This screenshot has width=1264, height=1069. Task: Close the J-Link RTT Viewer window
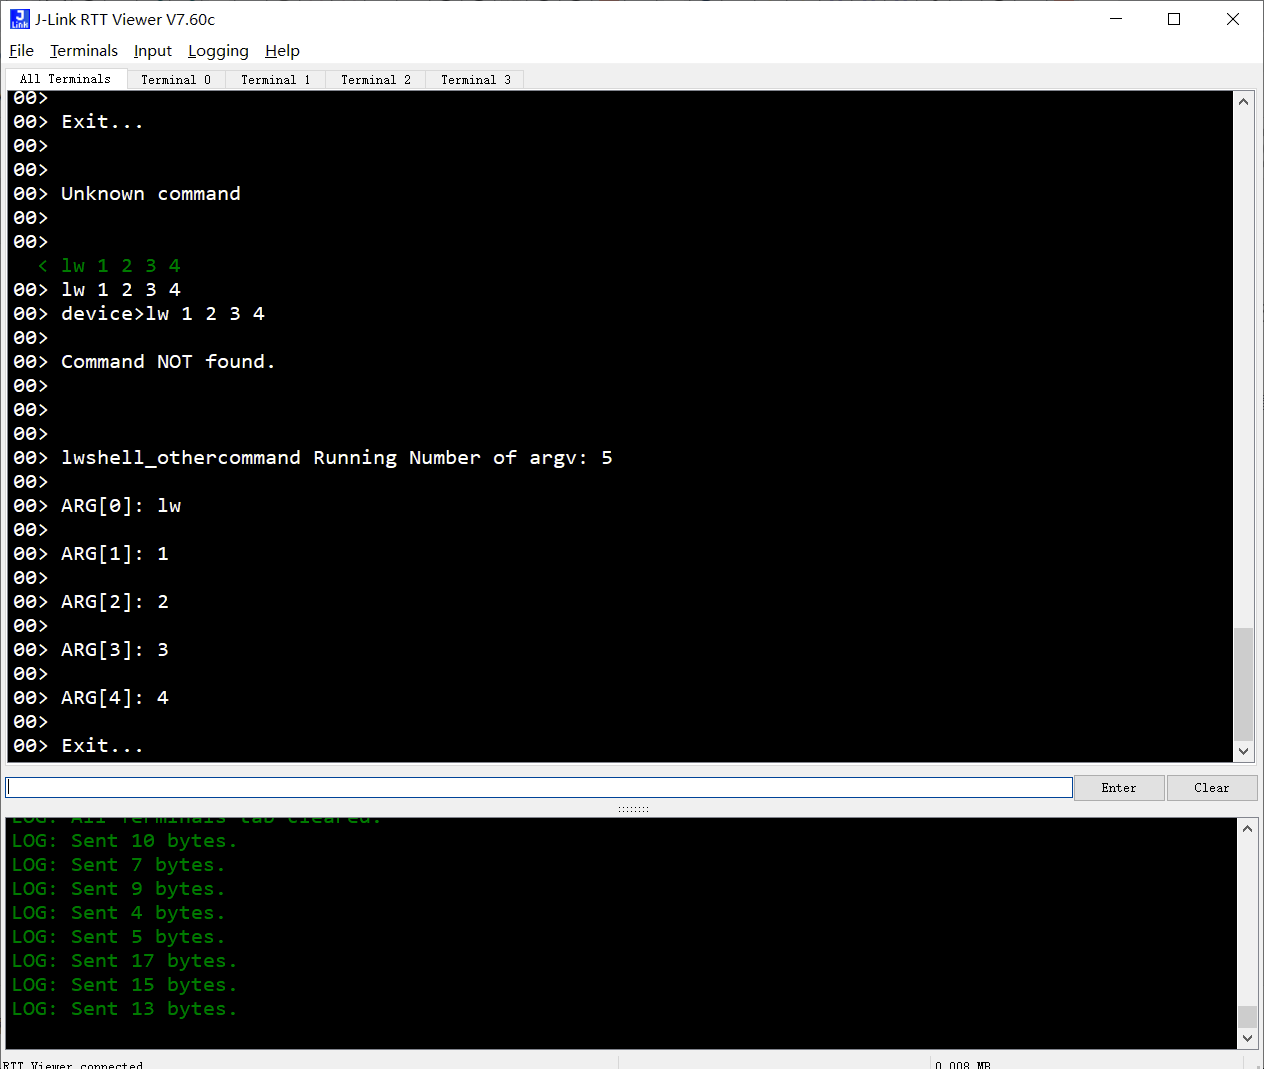tap(1233, 19)
